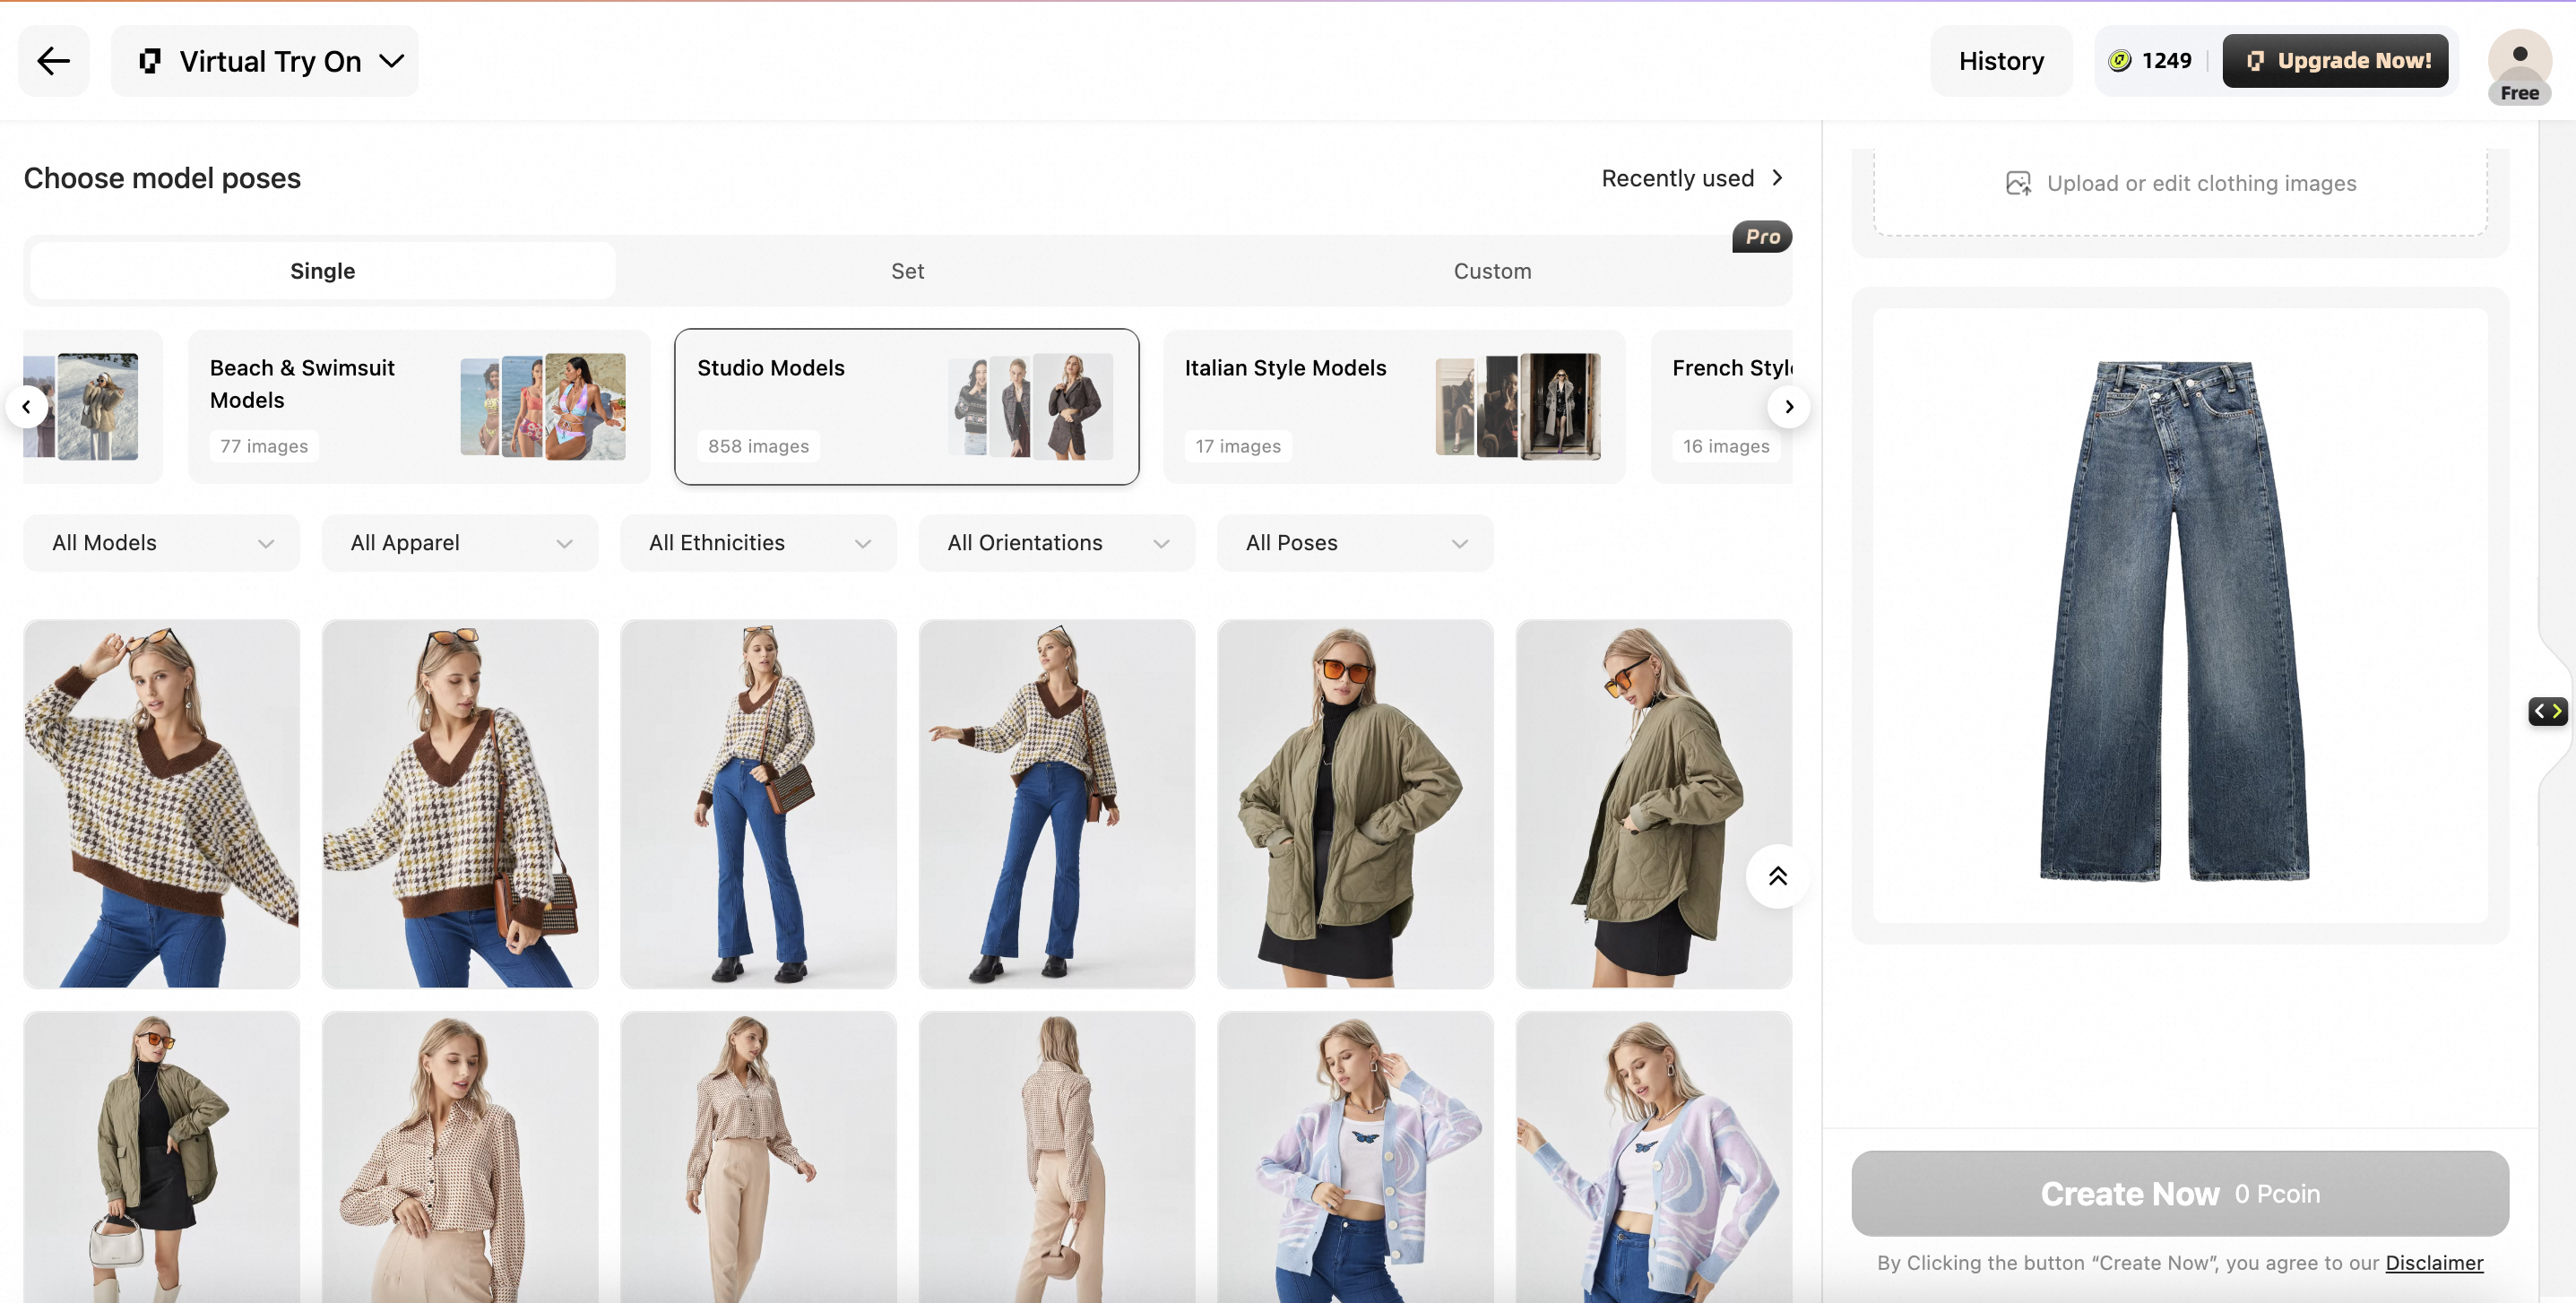Select the Beach & Swimsuit Models category

point(418,407)
